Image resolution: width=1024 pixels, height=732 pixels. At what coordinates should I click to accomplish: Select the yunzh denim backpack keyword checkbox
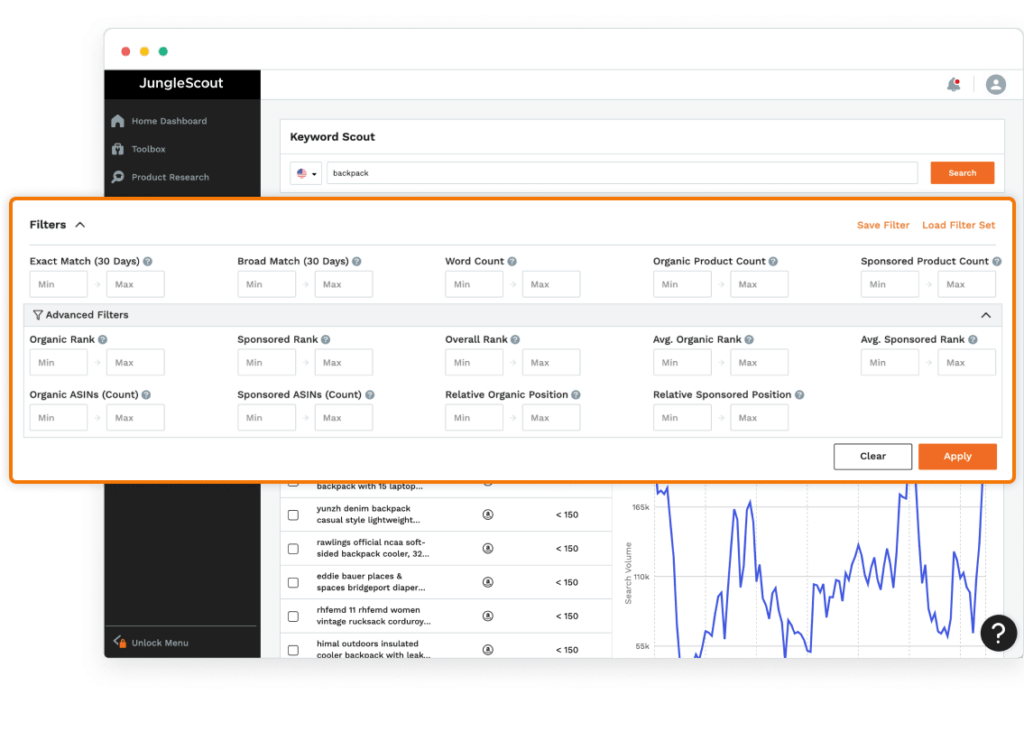[x=293, y=515]
